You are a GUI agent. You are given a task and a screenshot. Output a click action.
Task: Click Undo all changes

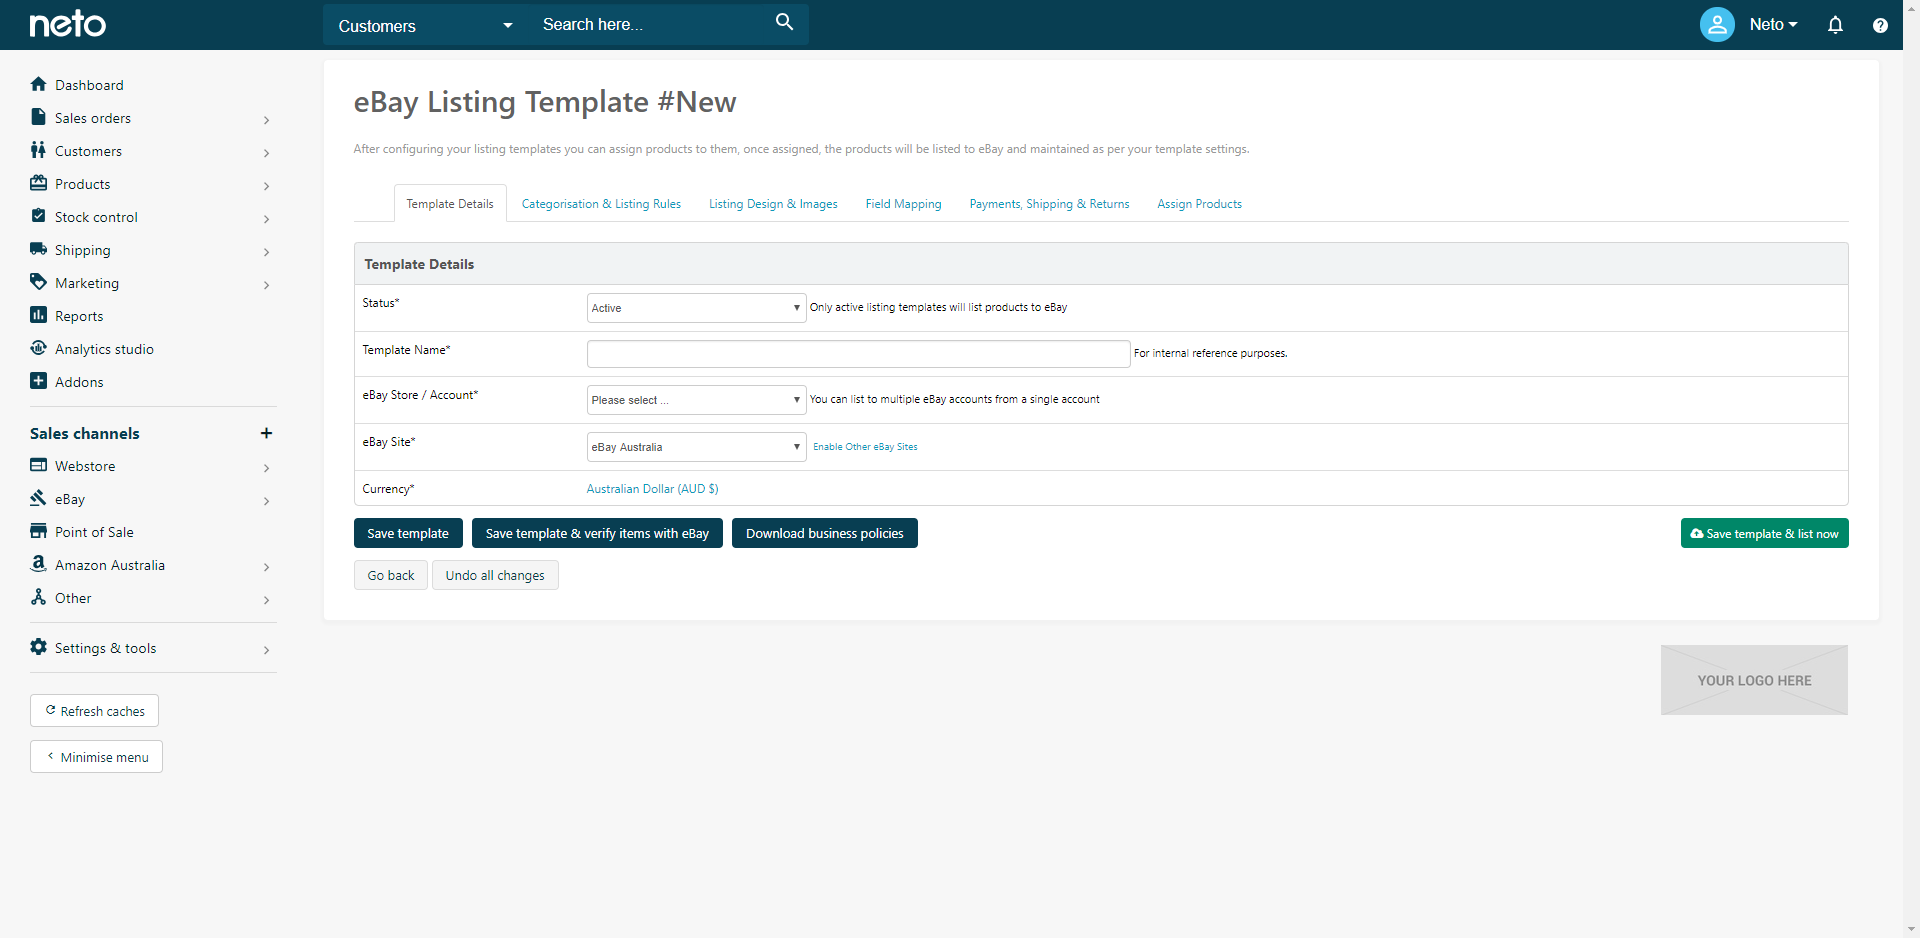495,575
